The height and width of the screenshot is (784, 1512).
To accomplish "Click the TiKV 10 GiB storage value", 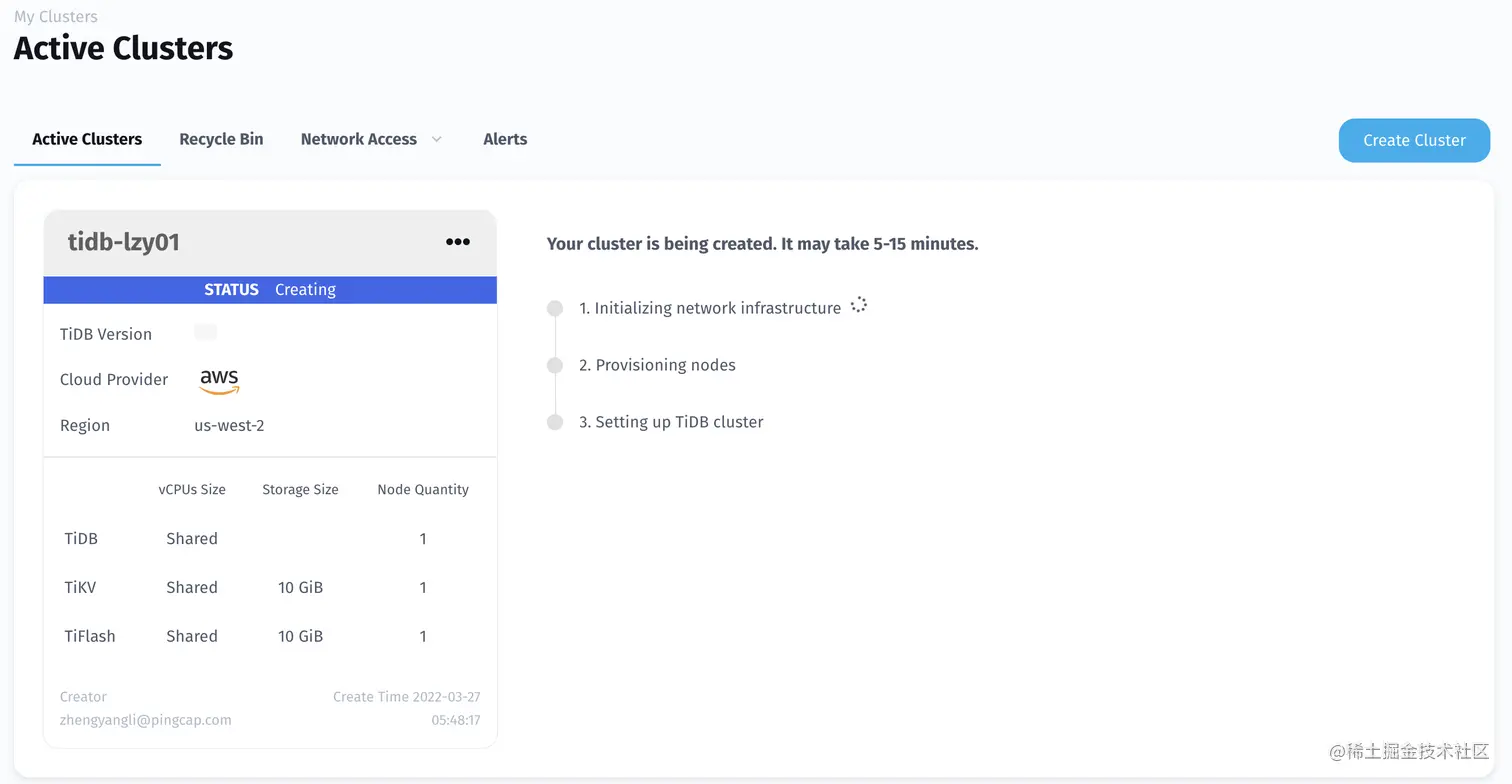I will coord(300,588).
